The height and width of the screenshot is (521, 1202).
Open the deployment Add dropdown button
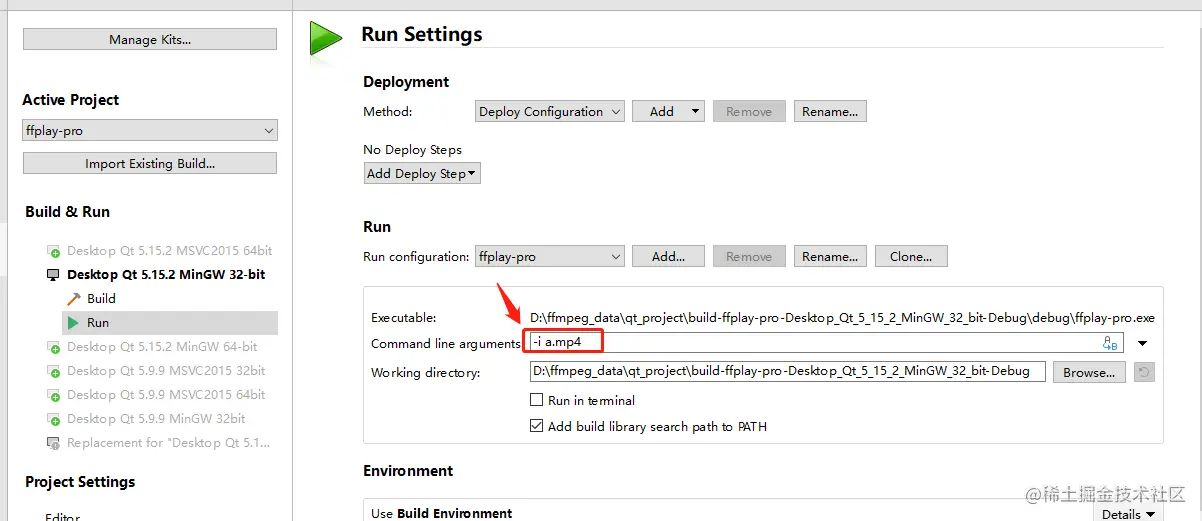(669, 112)
